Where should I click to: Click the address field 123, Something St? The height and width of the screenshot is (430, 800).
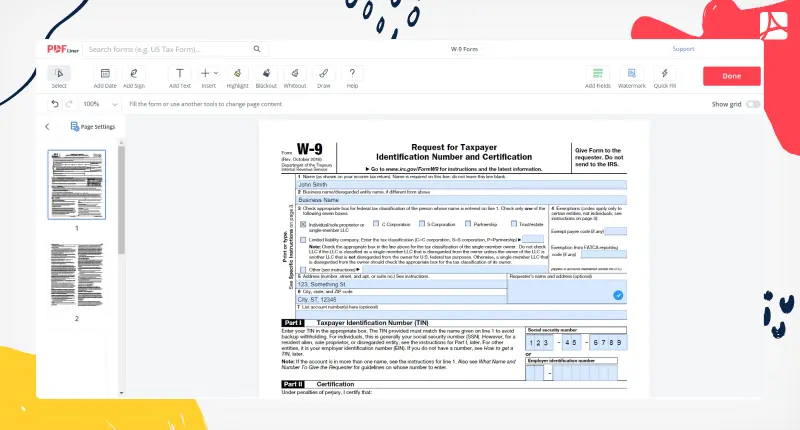(x=402, y=284)
